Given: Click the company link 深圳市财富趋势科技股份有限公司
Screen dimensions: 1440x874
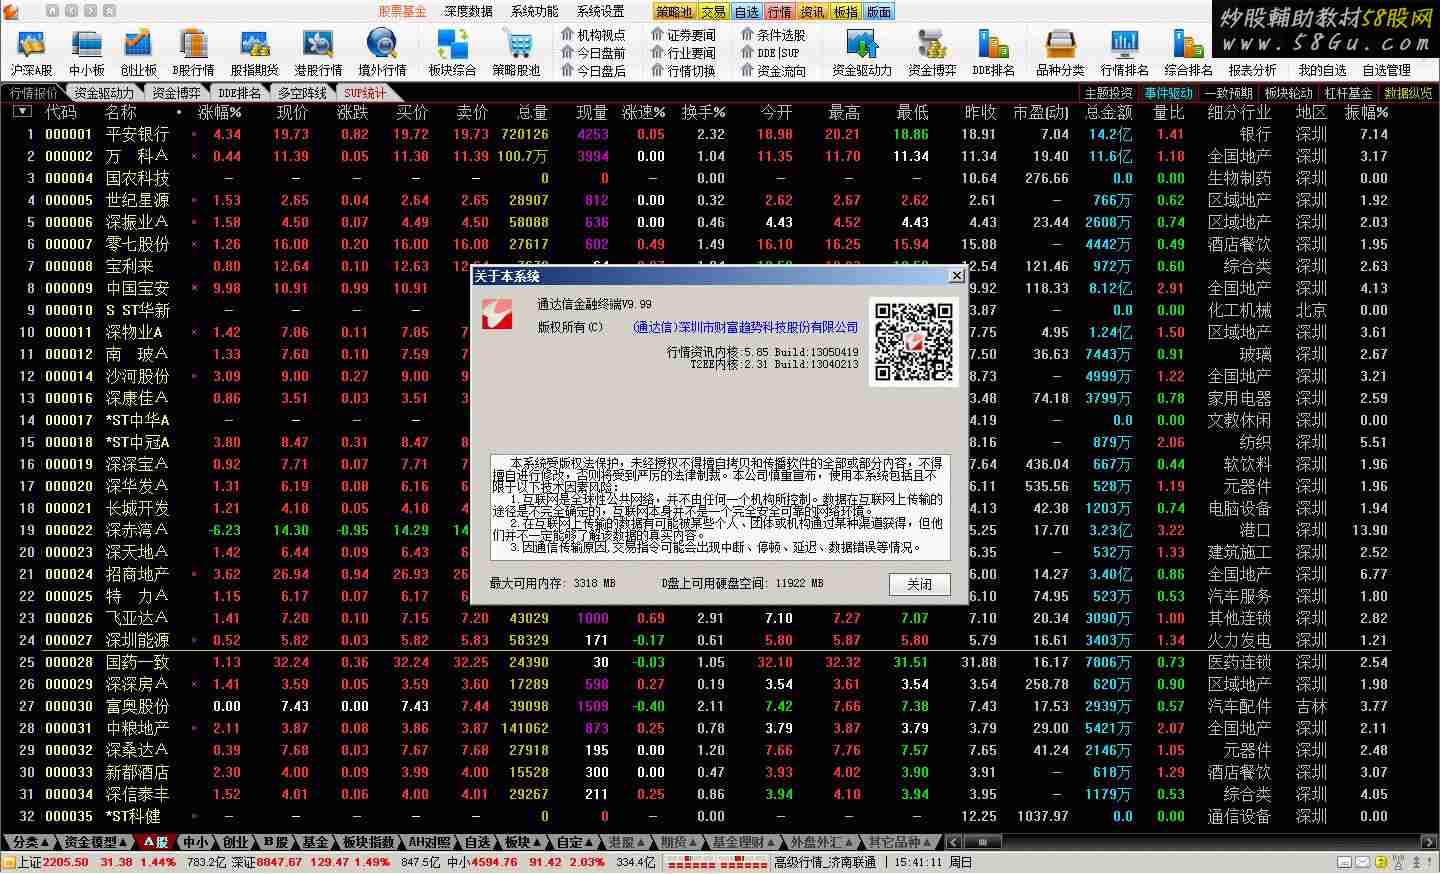Looking at the screenshot, I should click(x=746, y=327).
